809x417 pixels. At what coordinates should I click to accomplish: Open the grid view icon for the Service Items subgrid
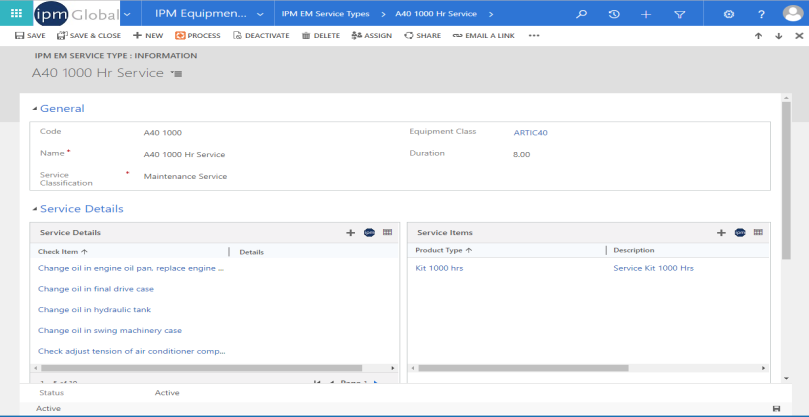(758, 232)
